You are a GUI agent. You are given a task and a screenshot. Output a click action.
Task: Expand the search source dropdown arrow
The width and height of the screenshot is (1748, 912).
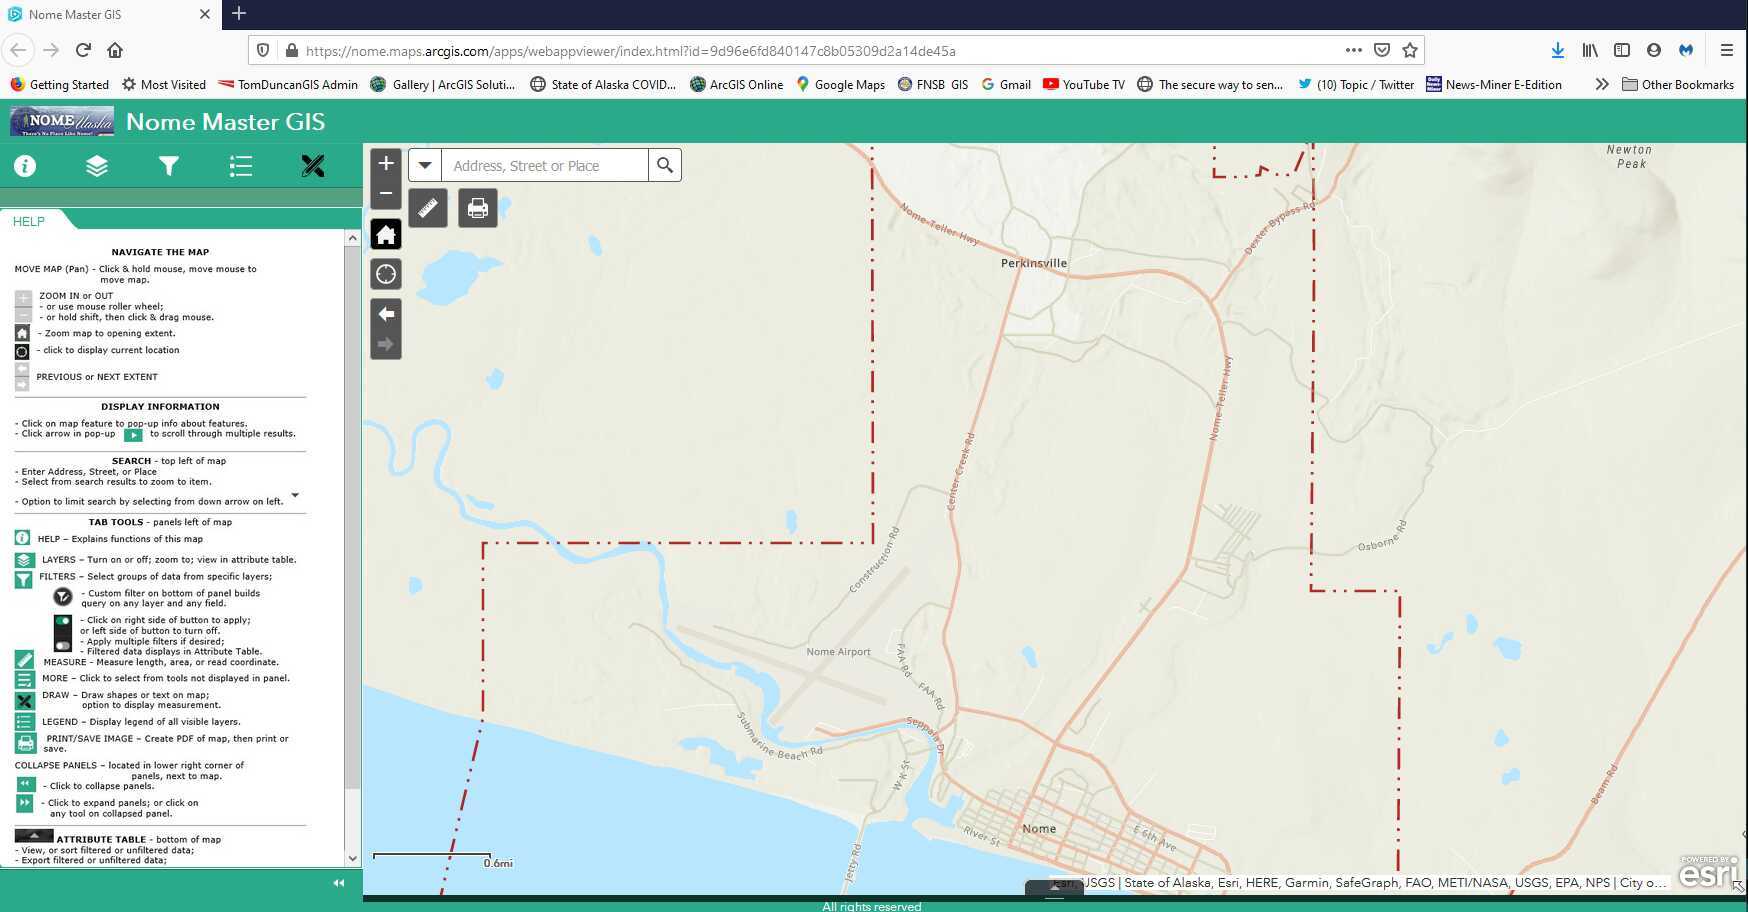click(425, 165)
